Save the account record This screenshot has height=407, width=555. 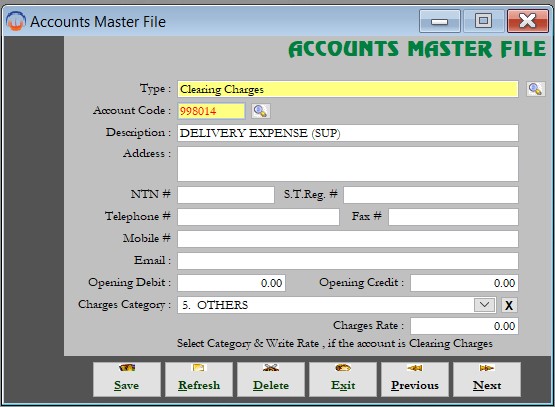127,379
